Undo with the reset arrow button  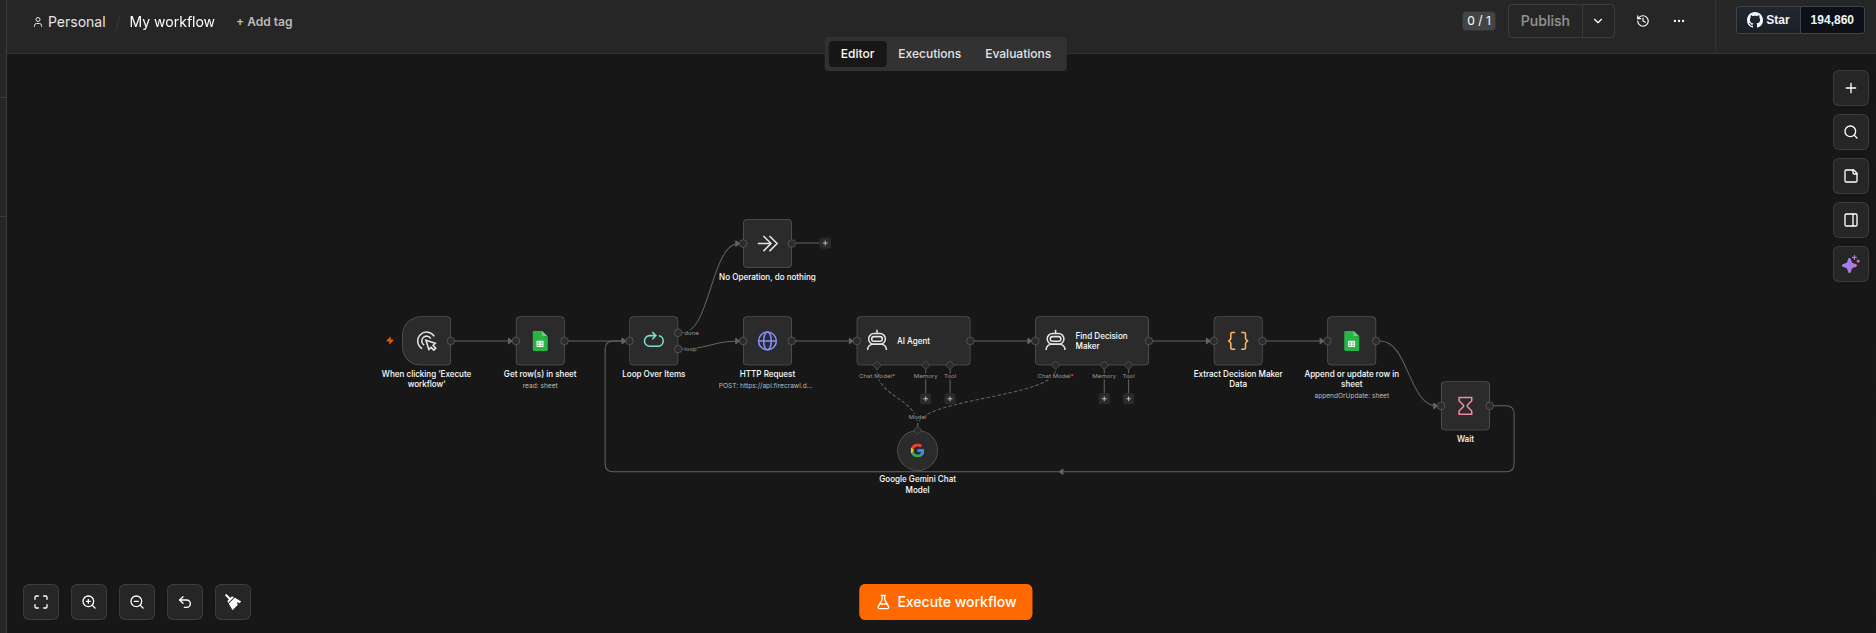185,602
